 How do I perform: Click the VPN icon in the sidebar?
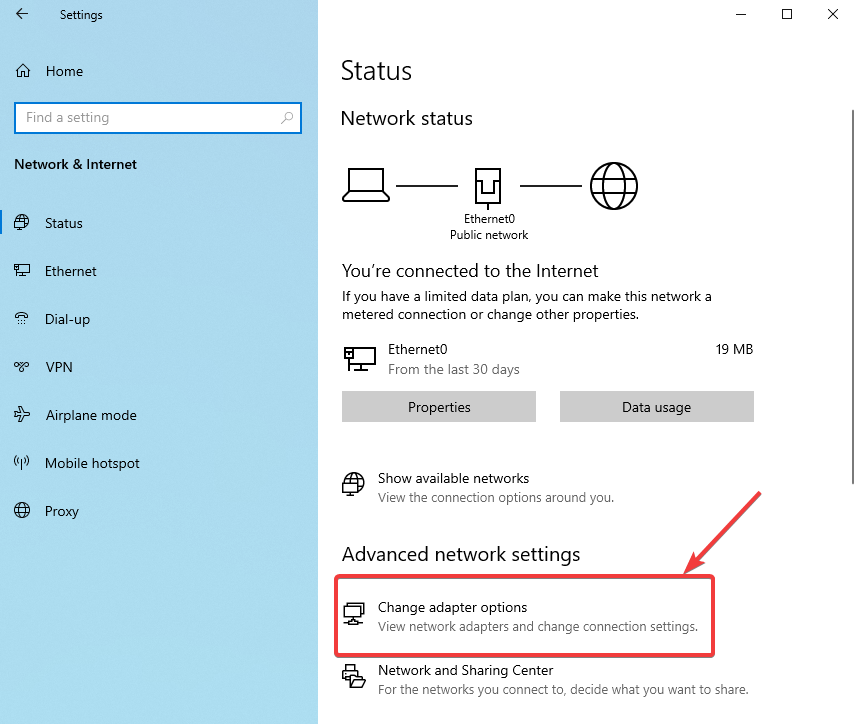point(22,367)
